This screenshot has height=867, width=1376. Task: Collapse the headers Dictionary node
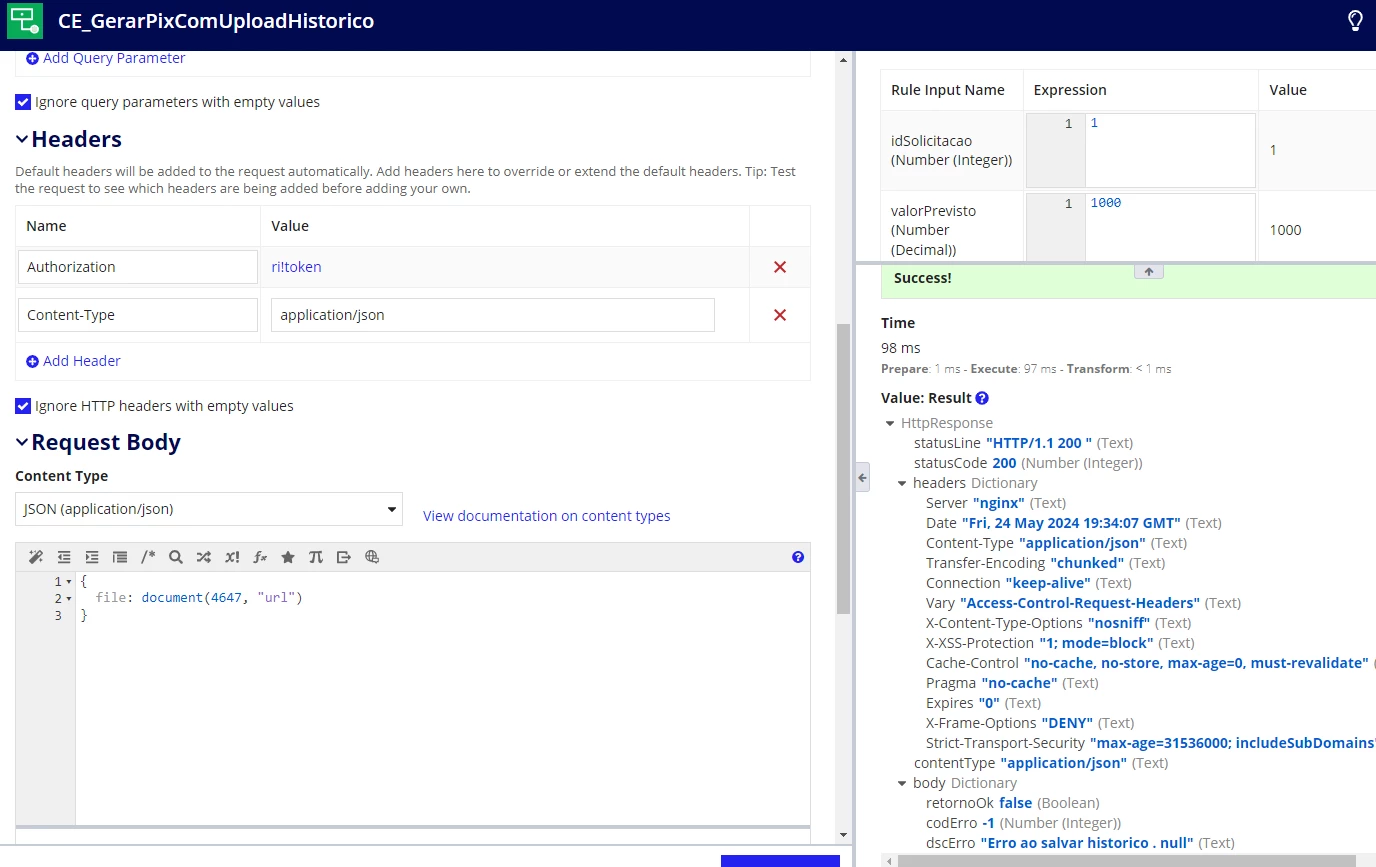tap(902, 483)
